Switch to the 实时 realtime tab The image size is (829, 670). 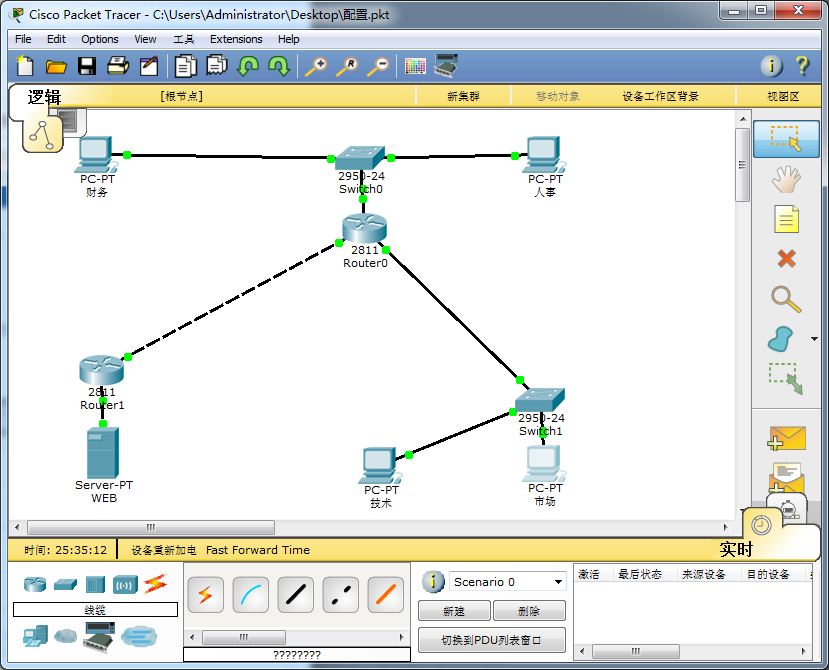tap(735, 549)
